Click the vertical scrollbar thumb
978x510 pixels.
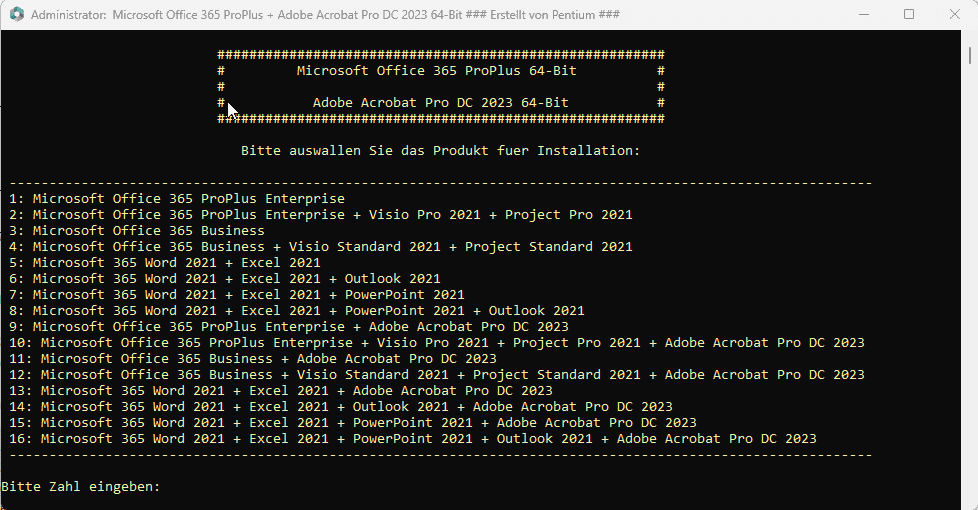970,54
